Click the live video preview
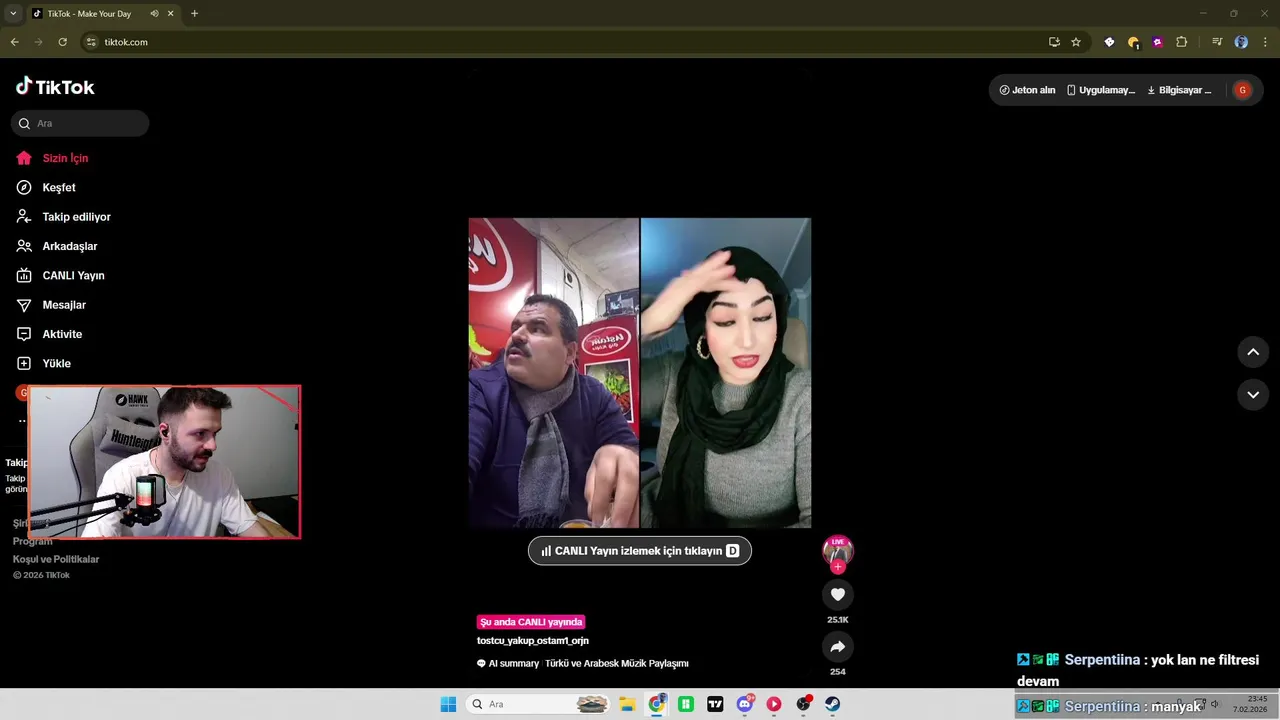 click(640, 373)
